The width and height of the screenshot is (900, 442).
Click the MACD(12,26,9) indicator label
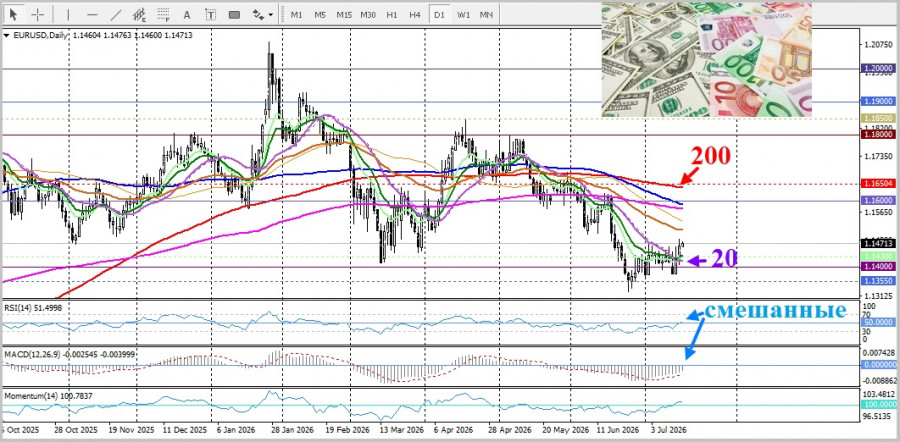click(x=69, y=354)
